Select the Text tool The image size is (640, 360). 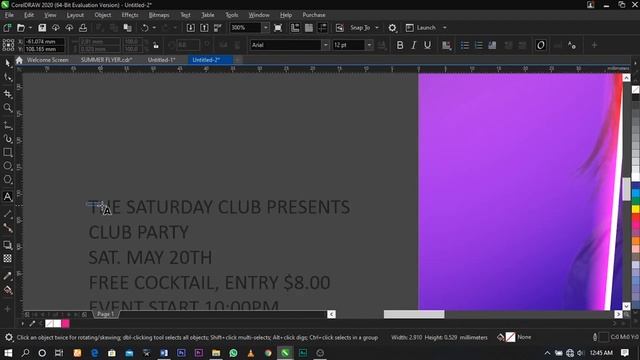coord(7,197)
